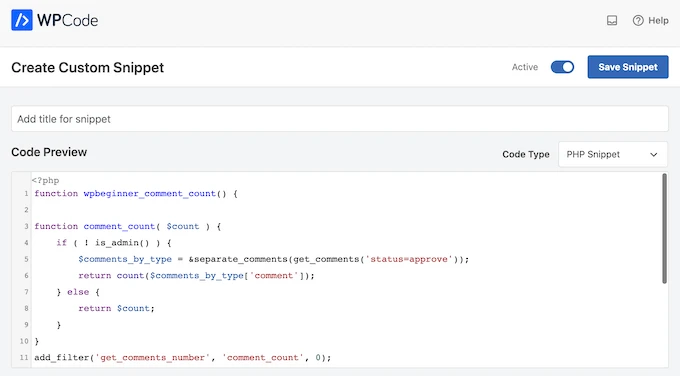The width and height of the screenshot is (680, 376).
Task: Click the Active label text
Action: point(525,67)
